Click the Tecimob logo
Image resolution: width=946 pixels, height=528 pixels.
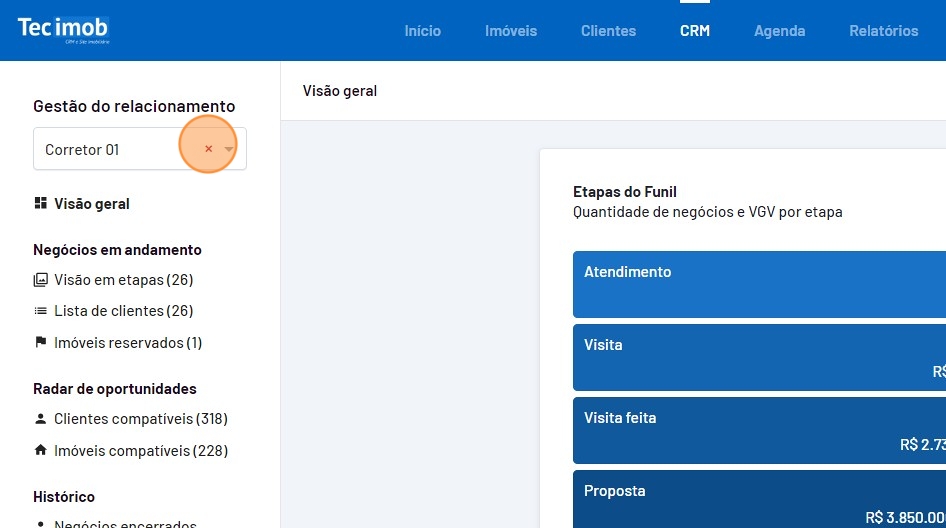coord(63,29)
